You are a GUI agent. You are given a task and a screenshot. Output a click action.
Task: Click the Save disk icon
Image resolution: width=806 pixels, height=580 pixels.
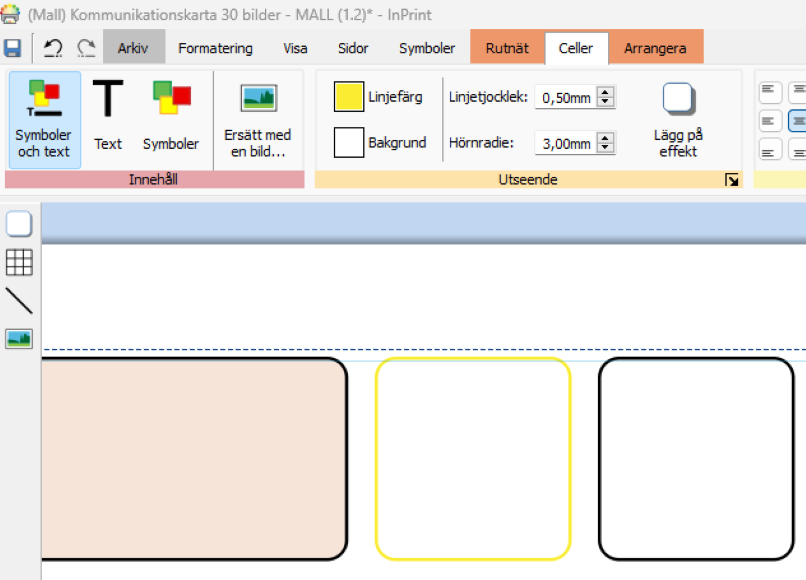click(x=13, y=48)
